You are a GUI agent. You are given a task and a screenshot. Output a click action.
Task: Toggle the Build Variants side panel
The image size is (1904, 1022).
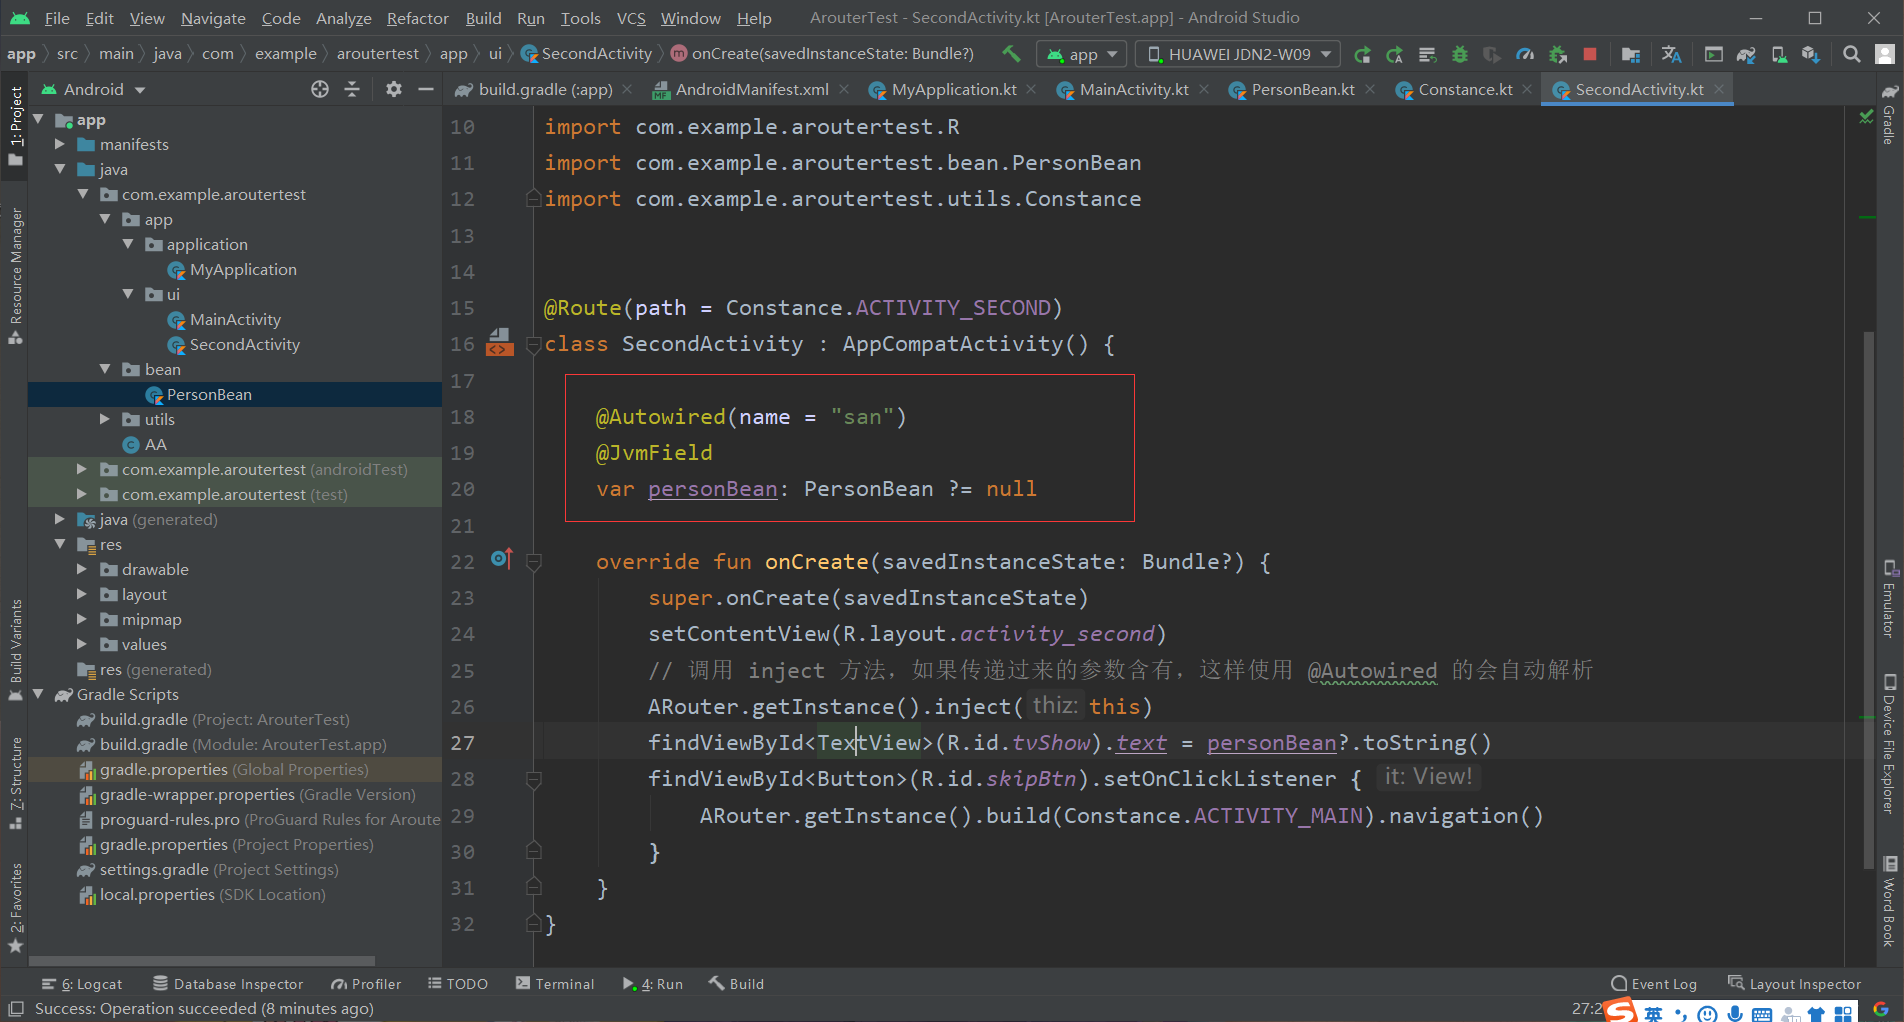[x=15, y=650]
